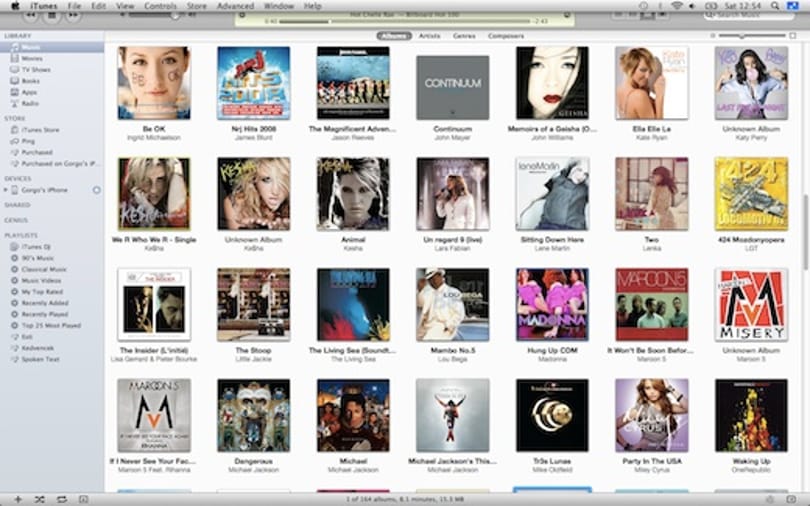Click the add playlist plus button

[18, 499]
